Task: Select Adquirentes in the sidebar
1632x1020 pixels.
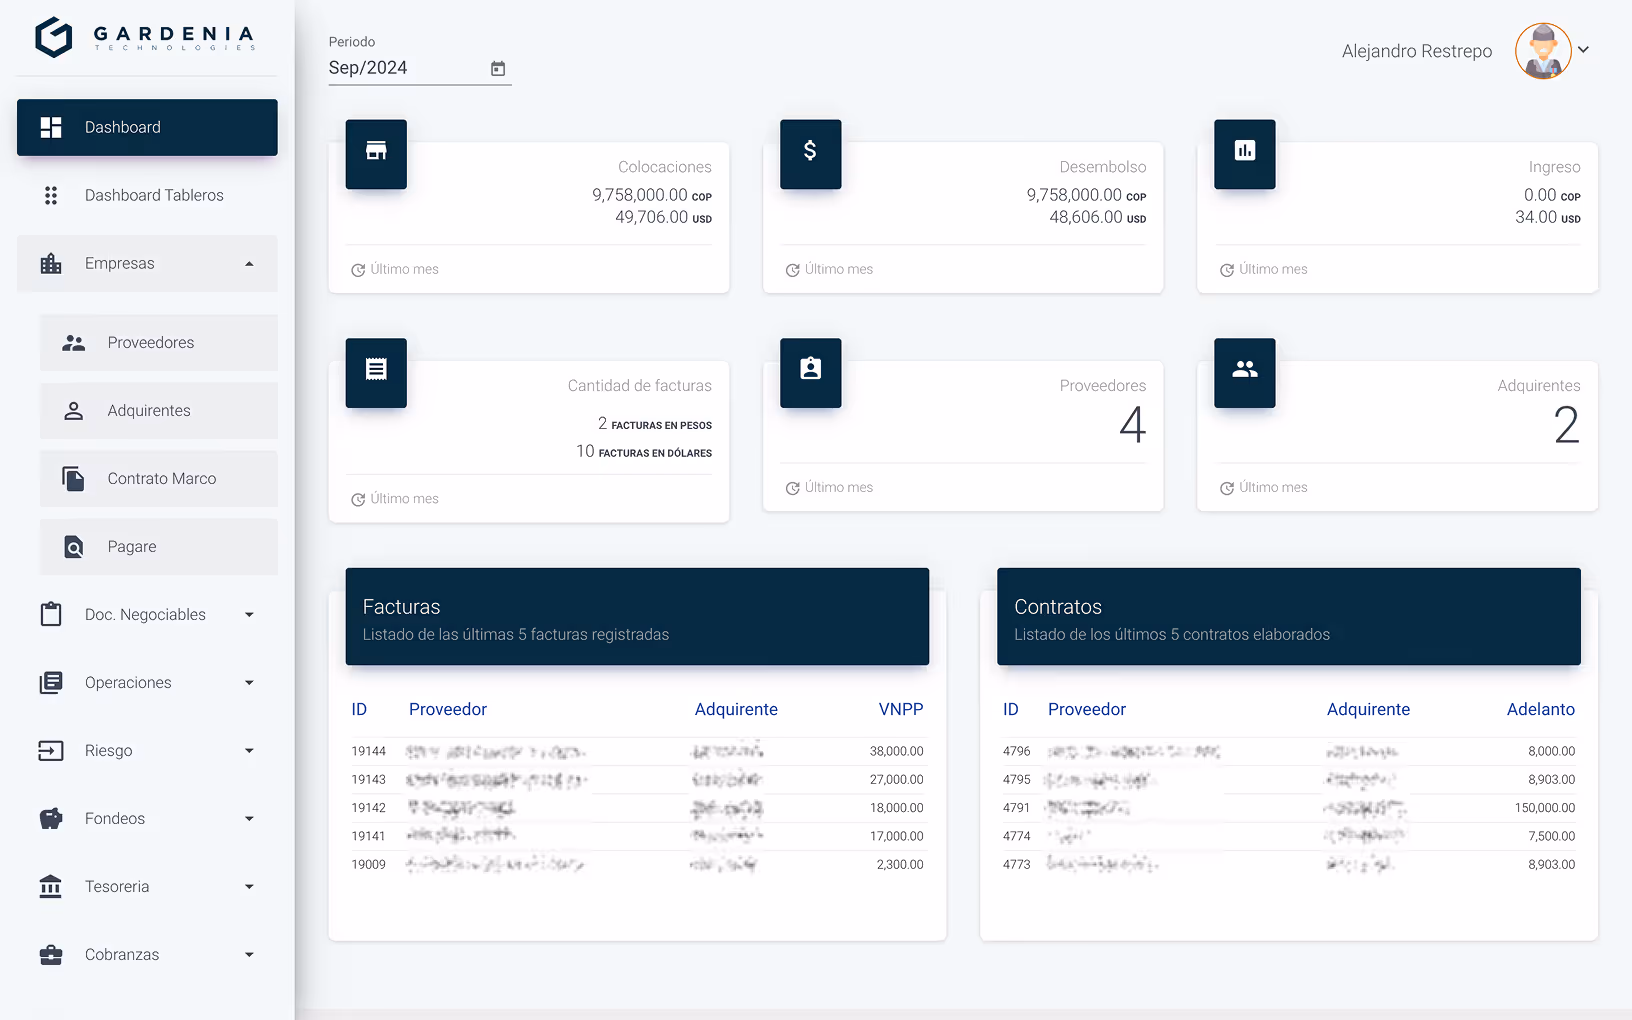Action: coord(148,410)
